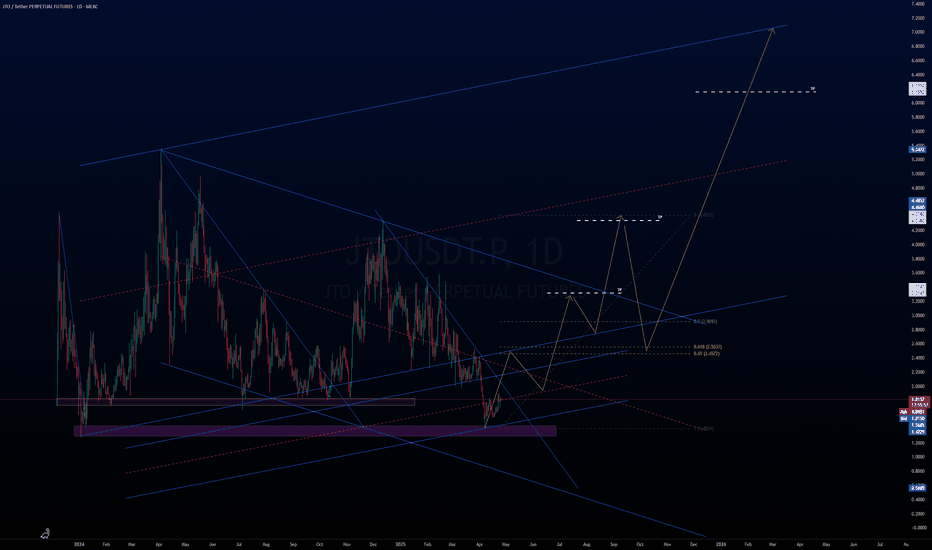Select the highest TP dashed line above 6.0000

[x=755, y=92]
